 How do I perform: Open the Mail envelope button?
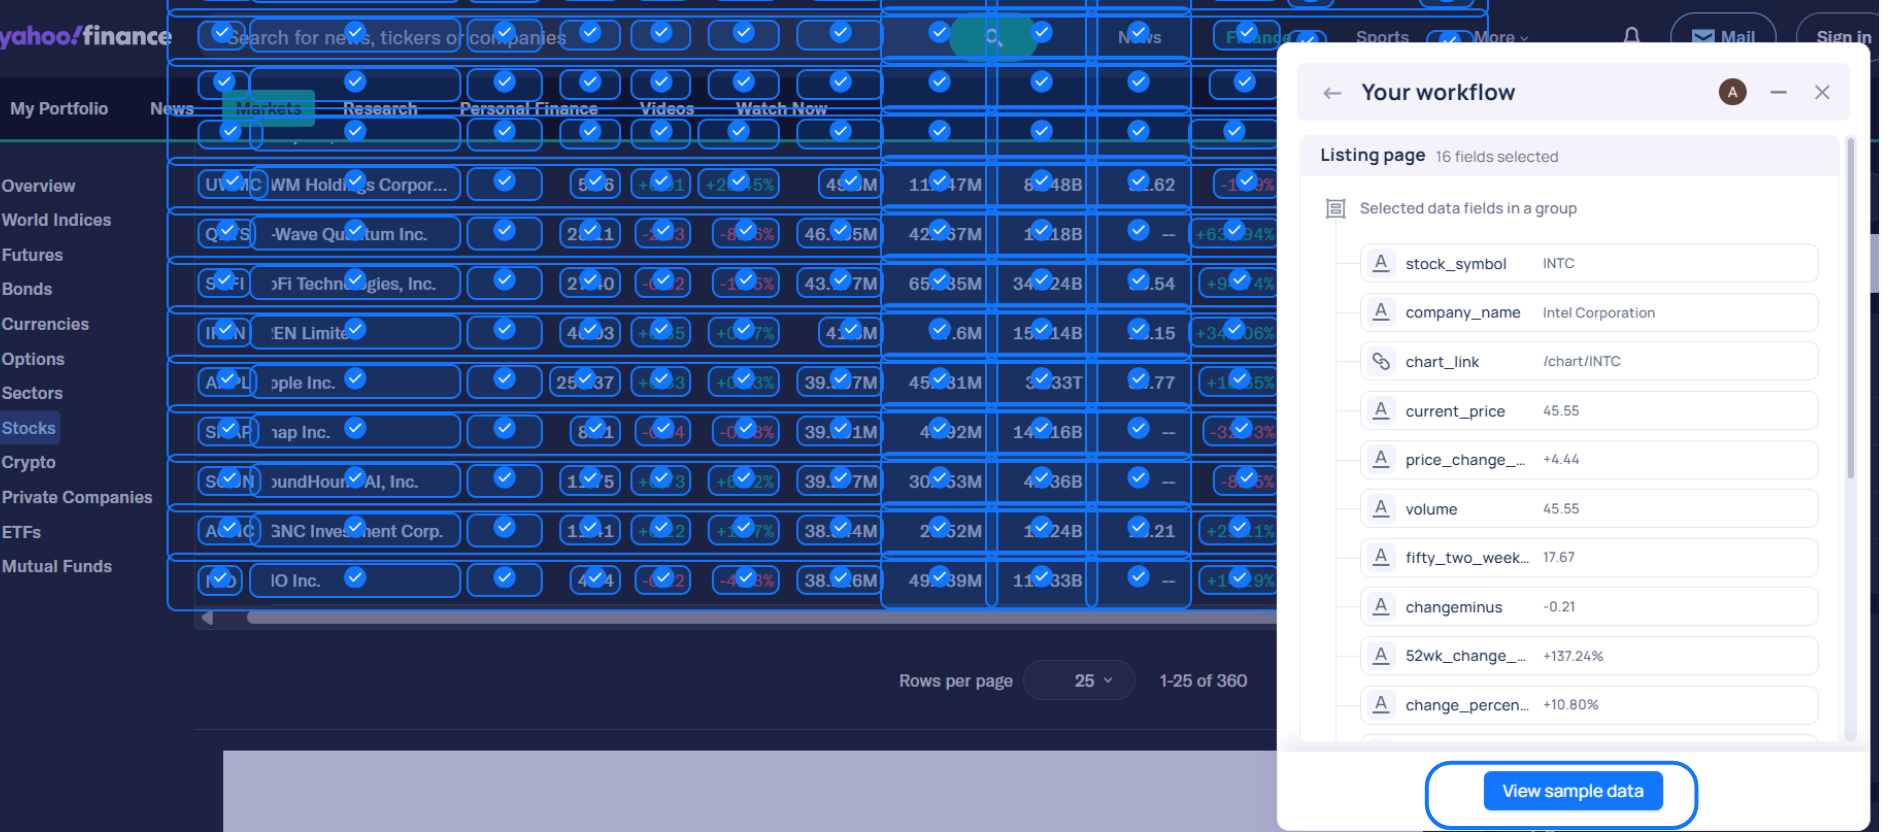click(1722, 37)
